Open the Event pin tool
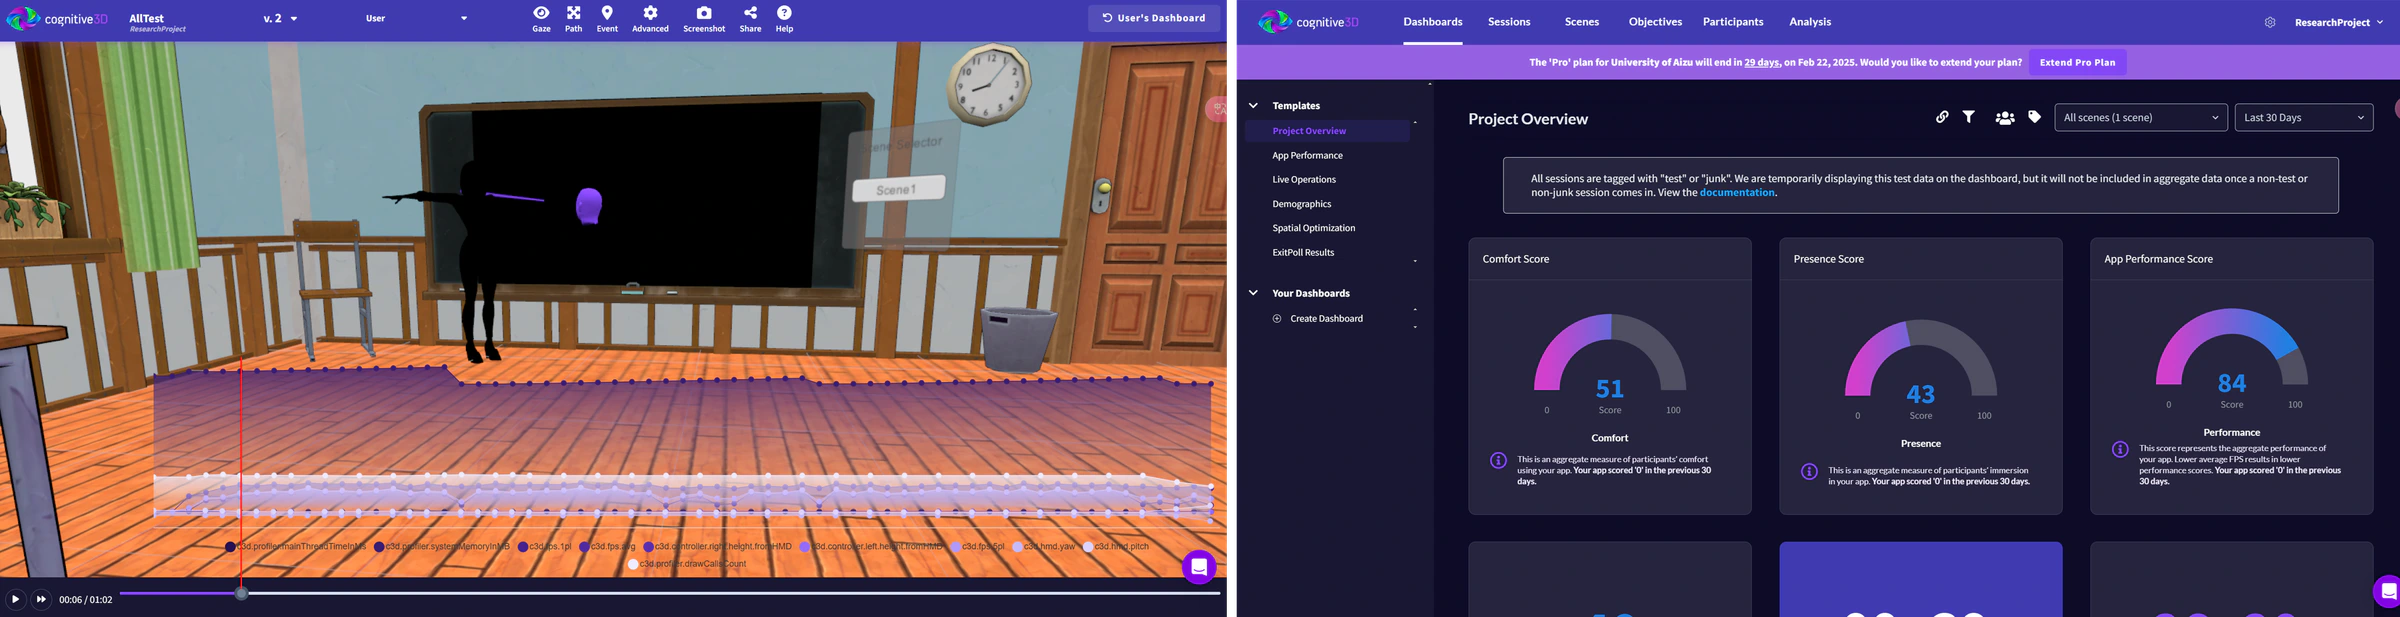 607,18
